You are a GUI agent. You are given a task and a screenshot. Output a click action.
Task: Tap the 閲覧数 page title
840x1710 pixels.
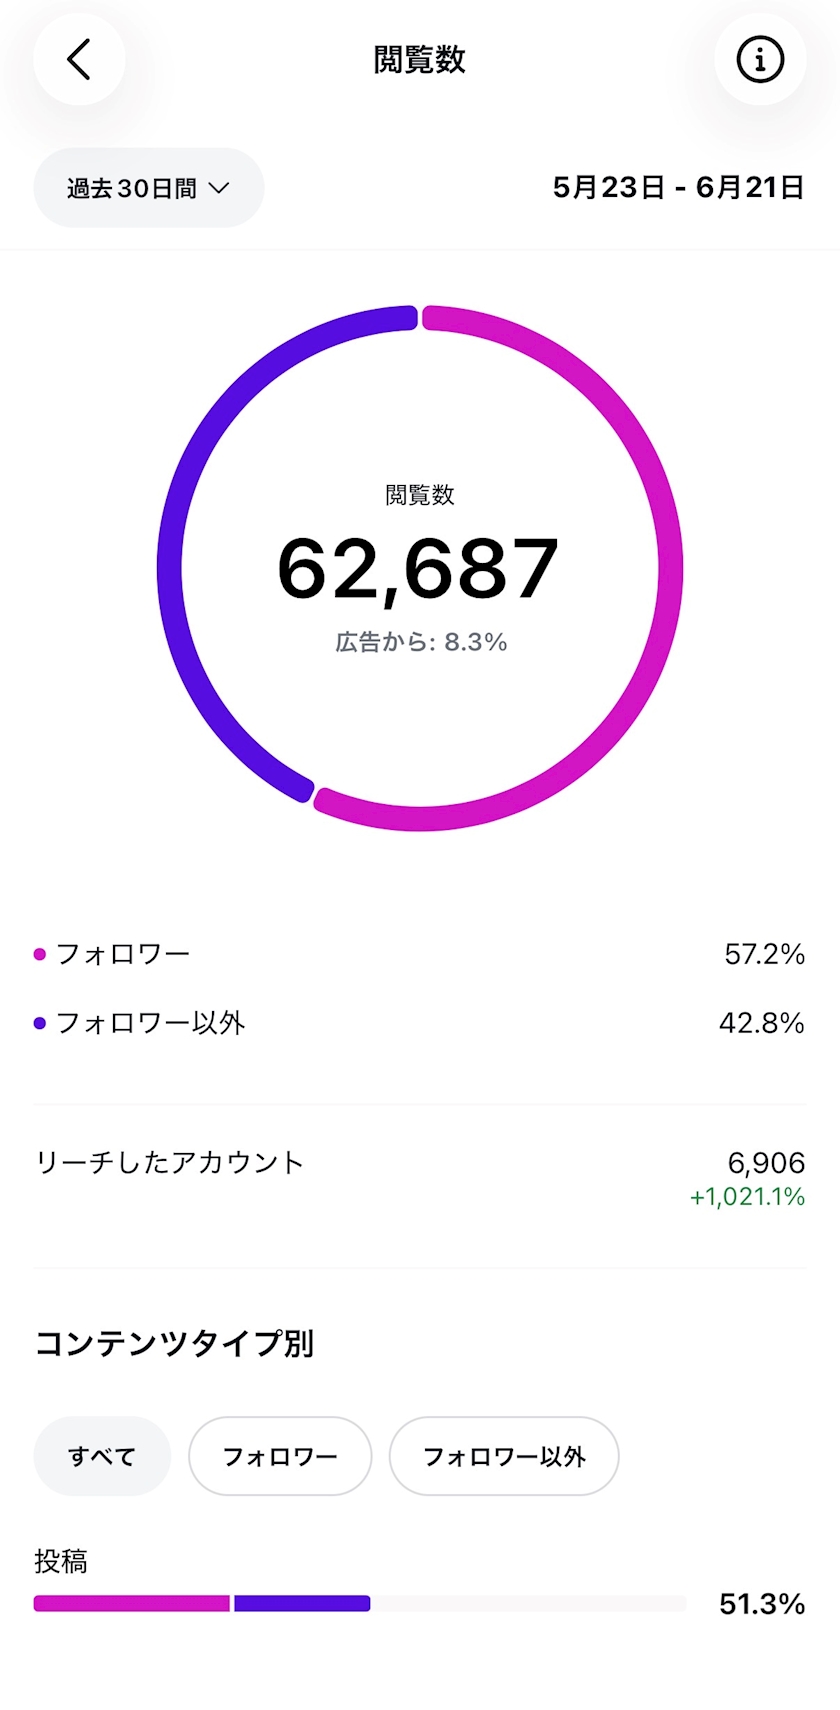pyautogui.click(x=420, y=60)
